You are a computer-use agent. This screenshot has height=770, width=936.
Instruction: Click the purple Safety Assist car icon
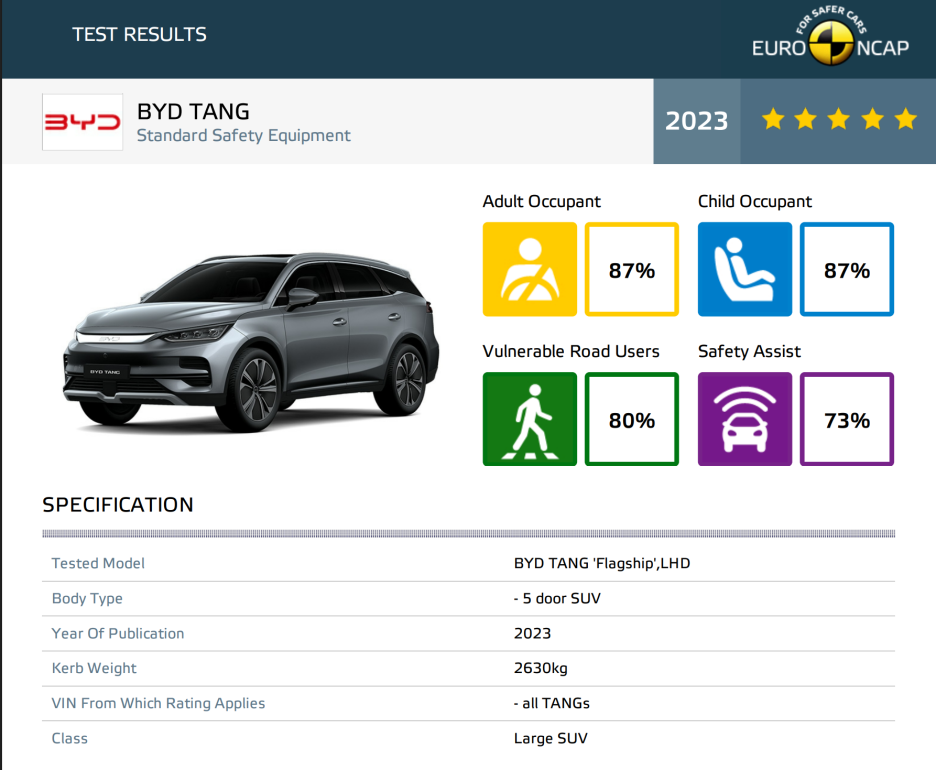point(744,419)
